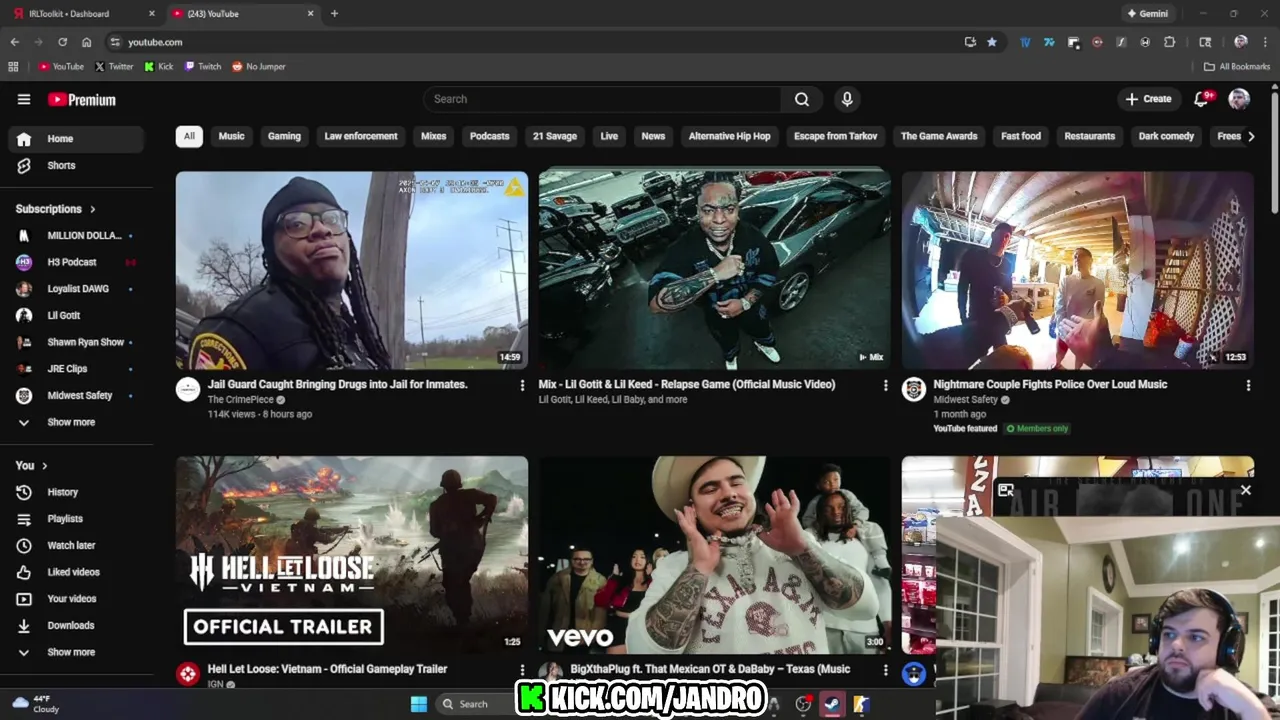
Task: Go to Shorts in the sidebar
Action: [x=76, y=165]
